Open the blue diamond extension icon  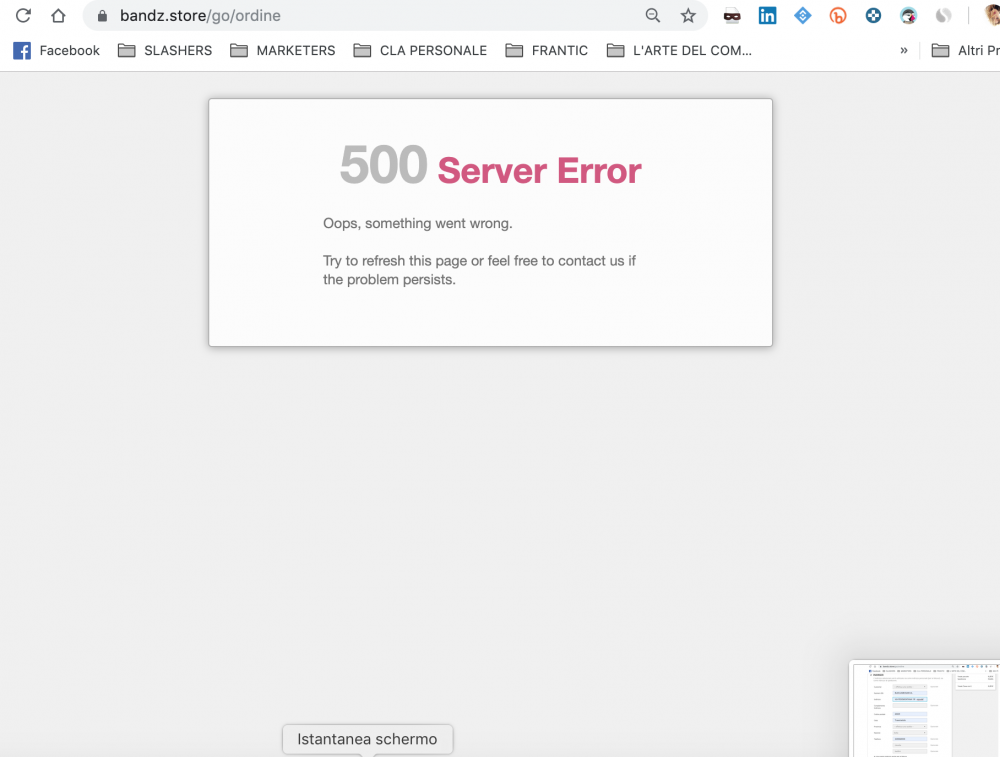pos(802,15)
